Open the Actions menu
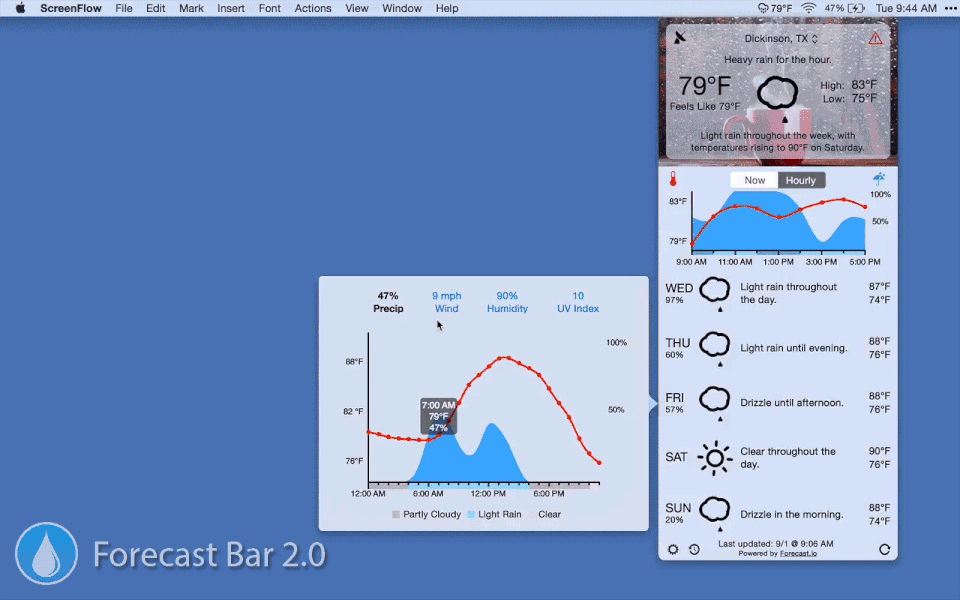The height and width of the screenshot is (600, 960). [313, 8]
